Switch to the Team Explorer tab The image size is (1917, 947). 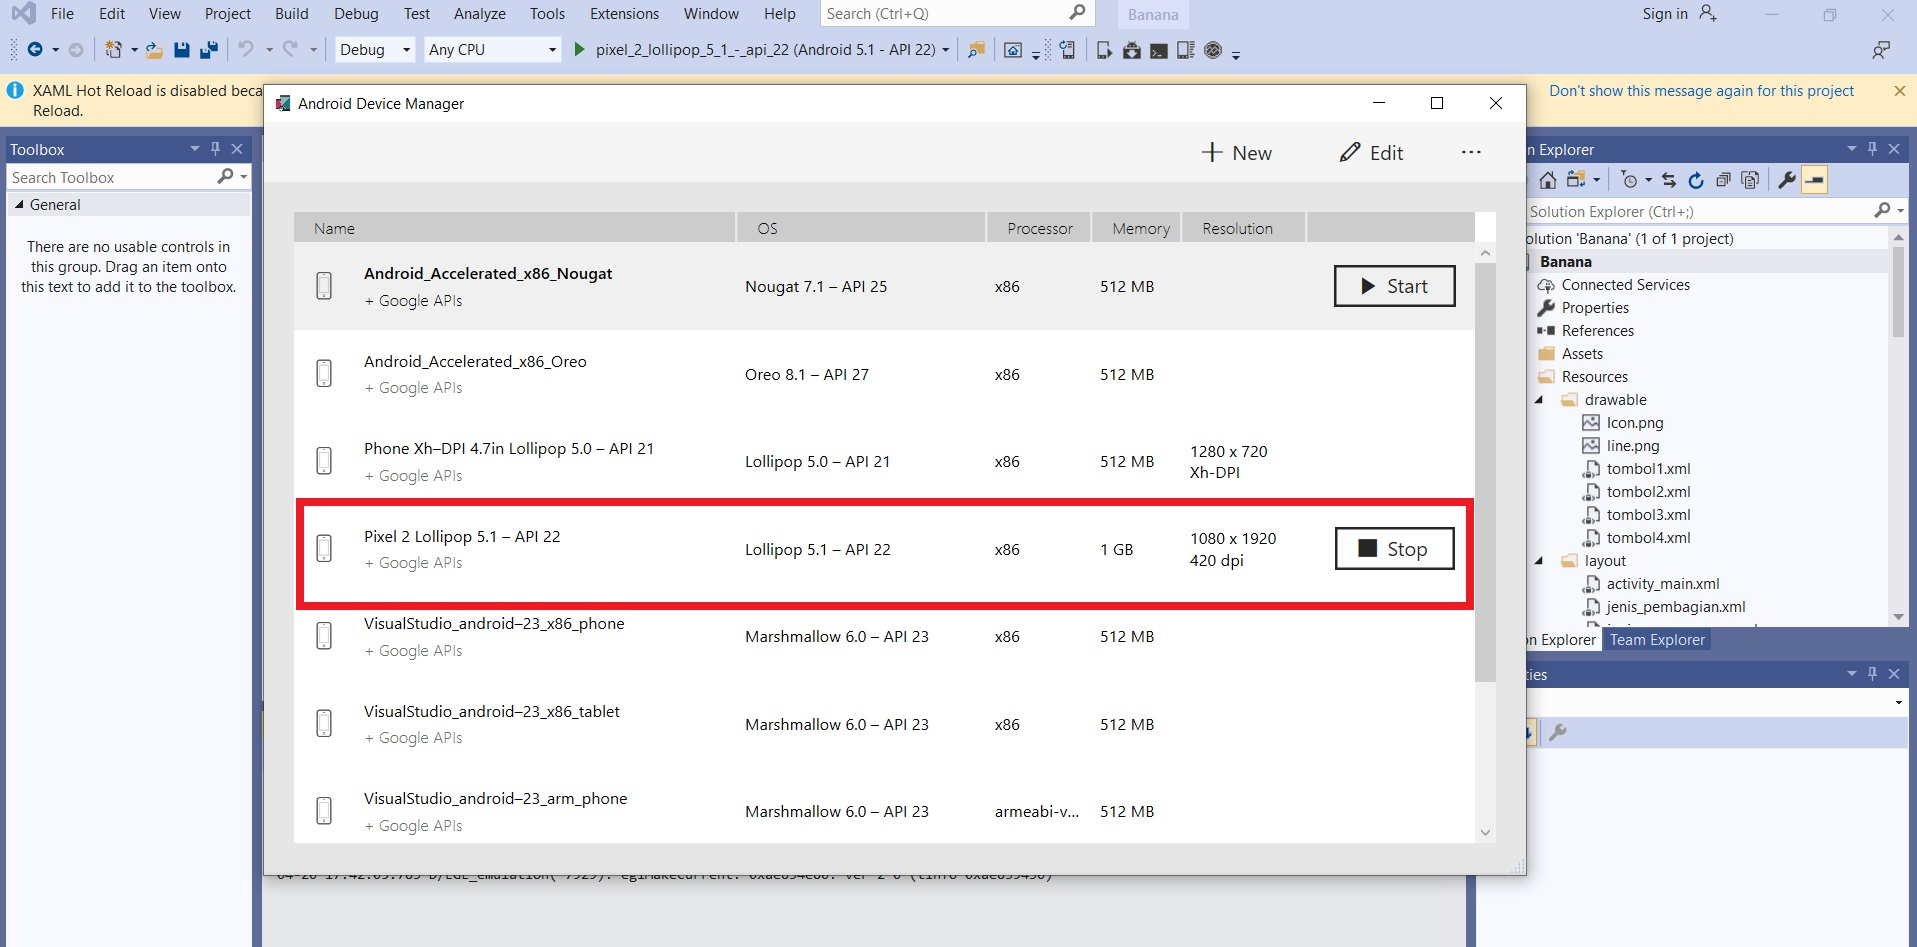pos(1657,640)
